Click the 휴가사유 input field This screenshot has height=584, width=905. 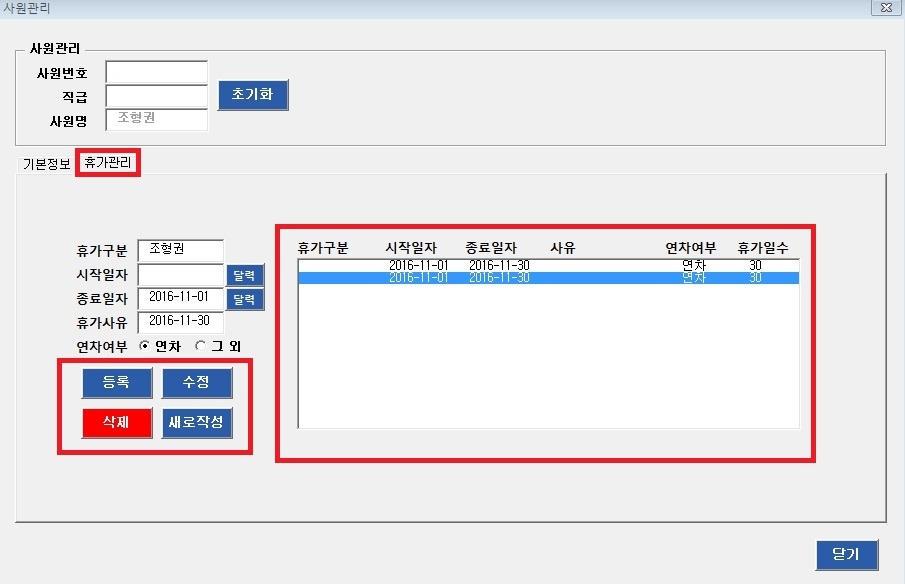180,321
